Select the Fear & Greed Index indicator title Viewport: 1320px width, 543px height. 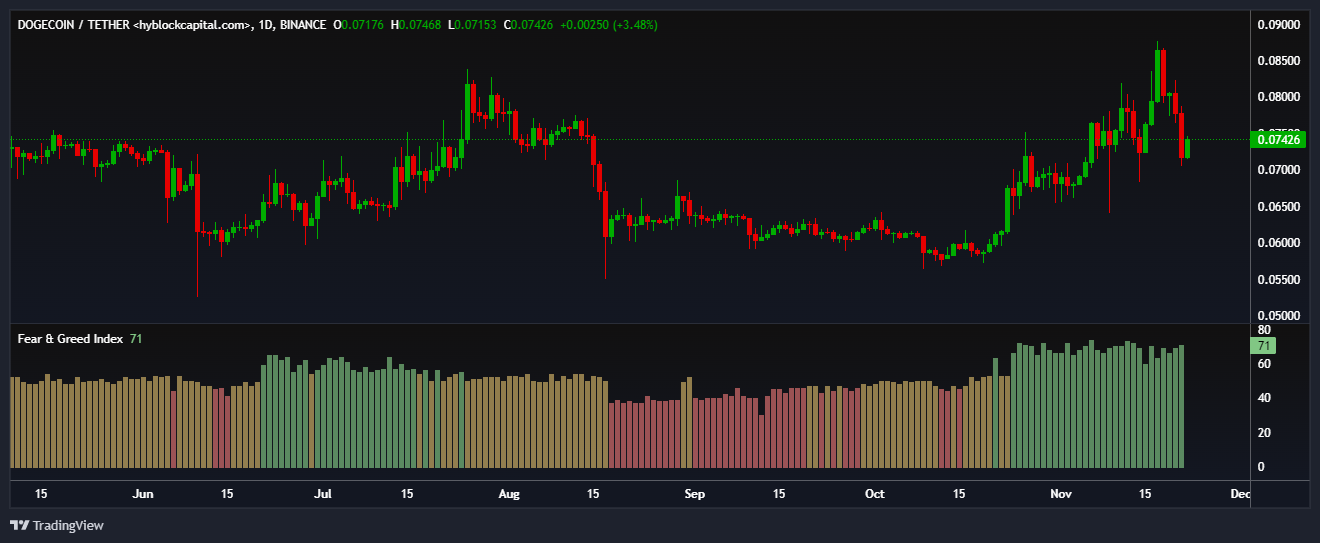click(71, 339)
